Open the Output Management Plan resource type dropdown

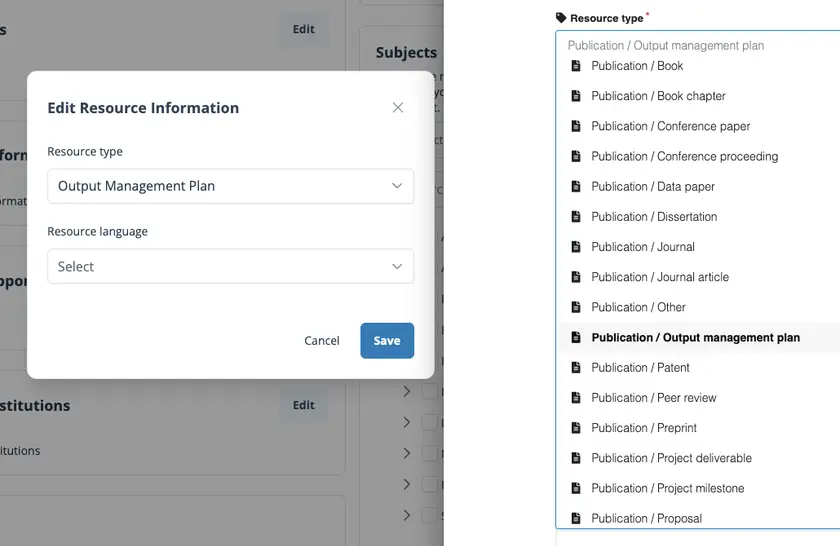pyautogui.click(x=230, y=186)
